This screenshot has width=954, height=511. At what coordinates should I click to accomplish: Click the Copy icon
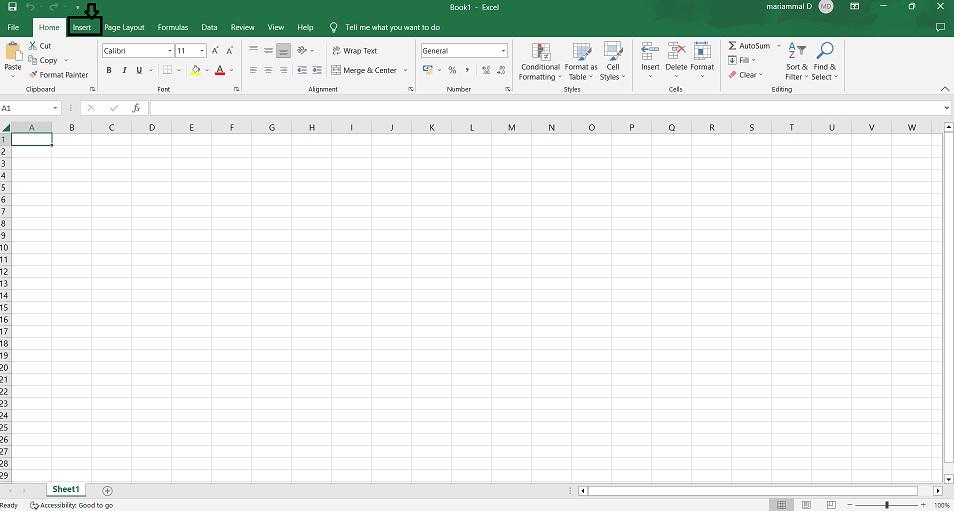[x=33, y=60]
